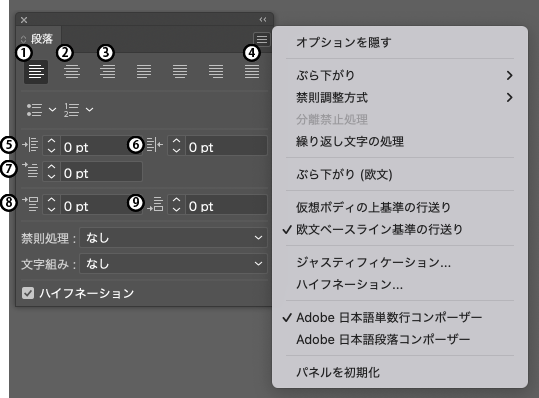The height and width of the screenshot is (398, 539).
Task: Click the first-line indent icon
Action: (x=30, y=170)
